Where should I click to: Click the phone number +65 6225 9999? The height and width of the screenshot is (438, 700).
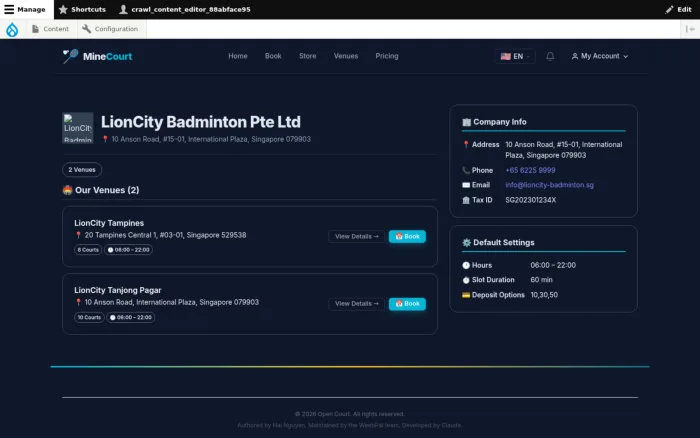click(x=530, y=170)
